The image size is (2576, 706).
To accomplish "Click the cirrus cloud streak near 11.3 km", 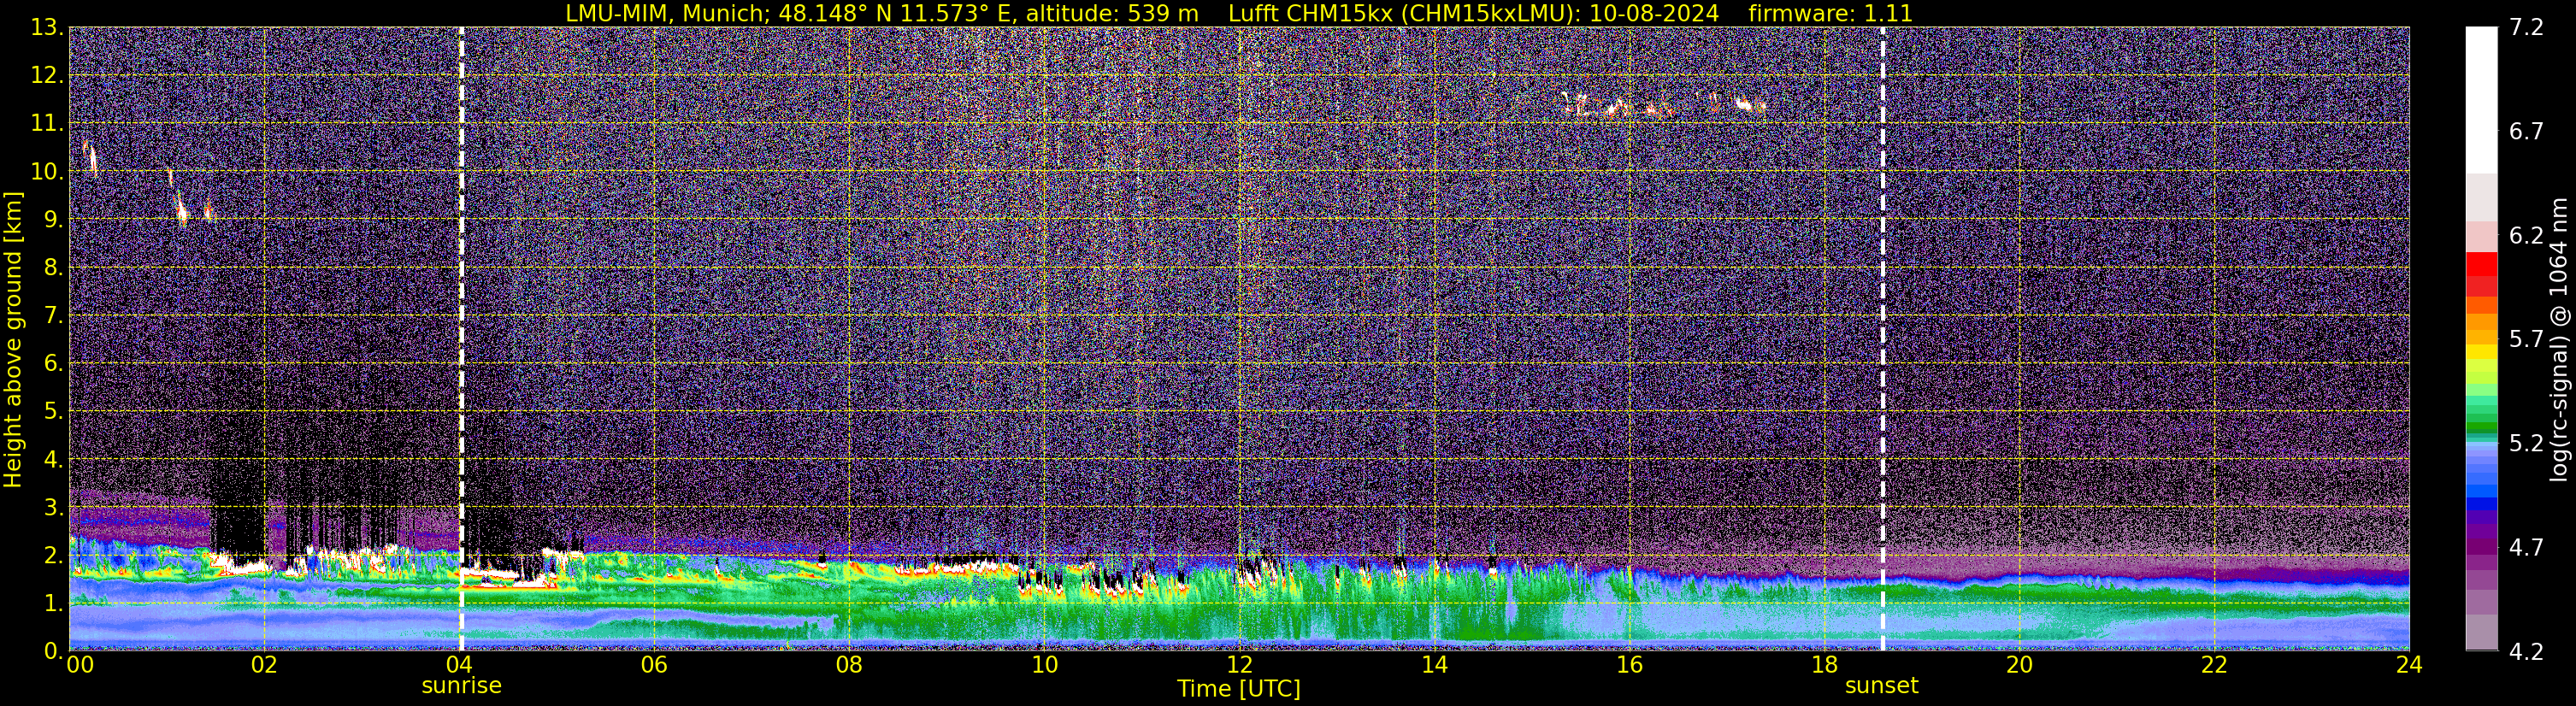I will tap(1664, 105).
